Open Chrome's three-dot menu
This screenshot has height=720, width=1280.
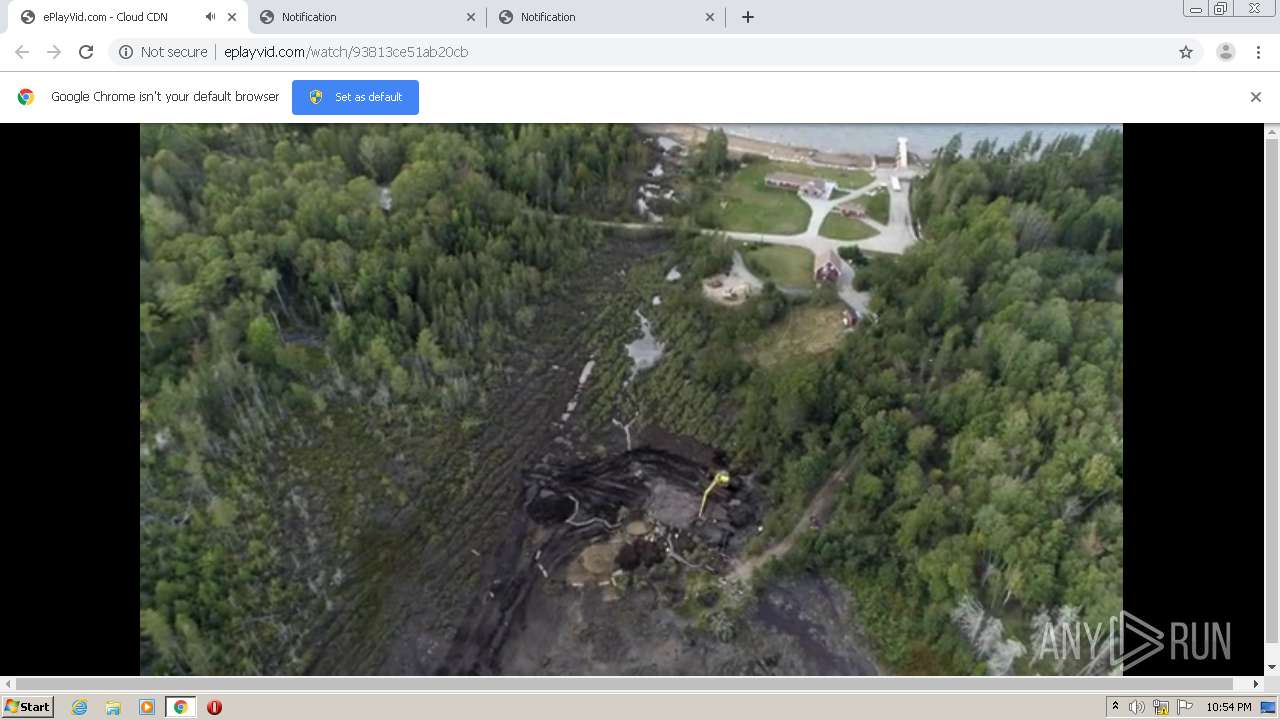pos(1258,52)
